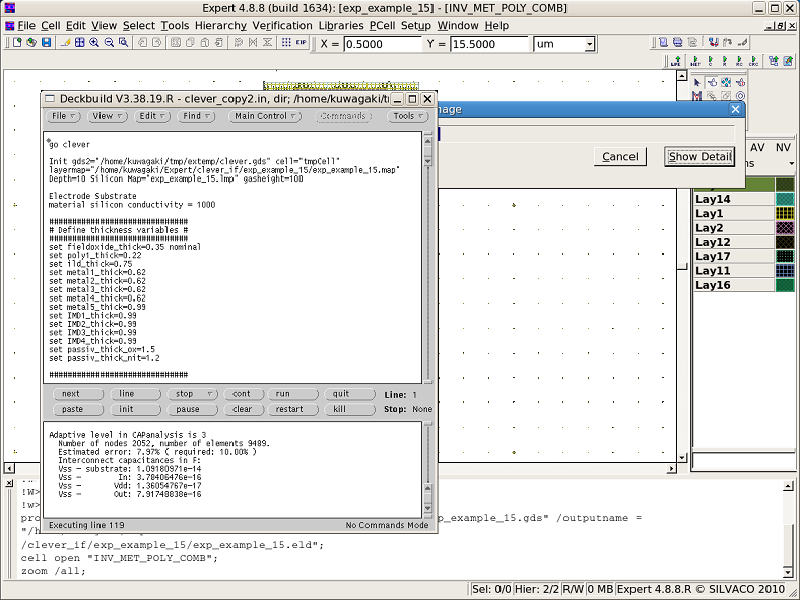The image size is (800, 600).
Task: Click the zoom in magnifier icon
Action: pyautogui.click(x=94, y=43)
